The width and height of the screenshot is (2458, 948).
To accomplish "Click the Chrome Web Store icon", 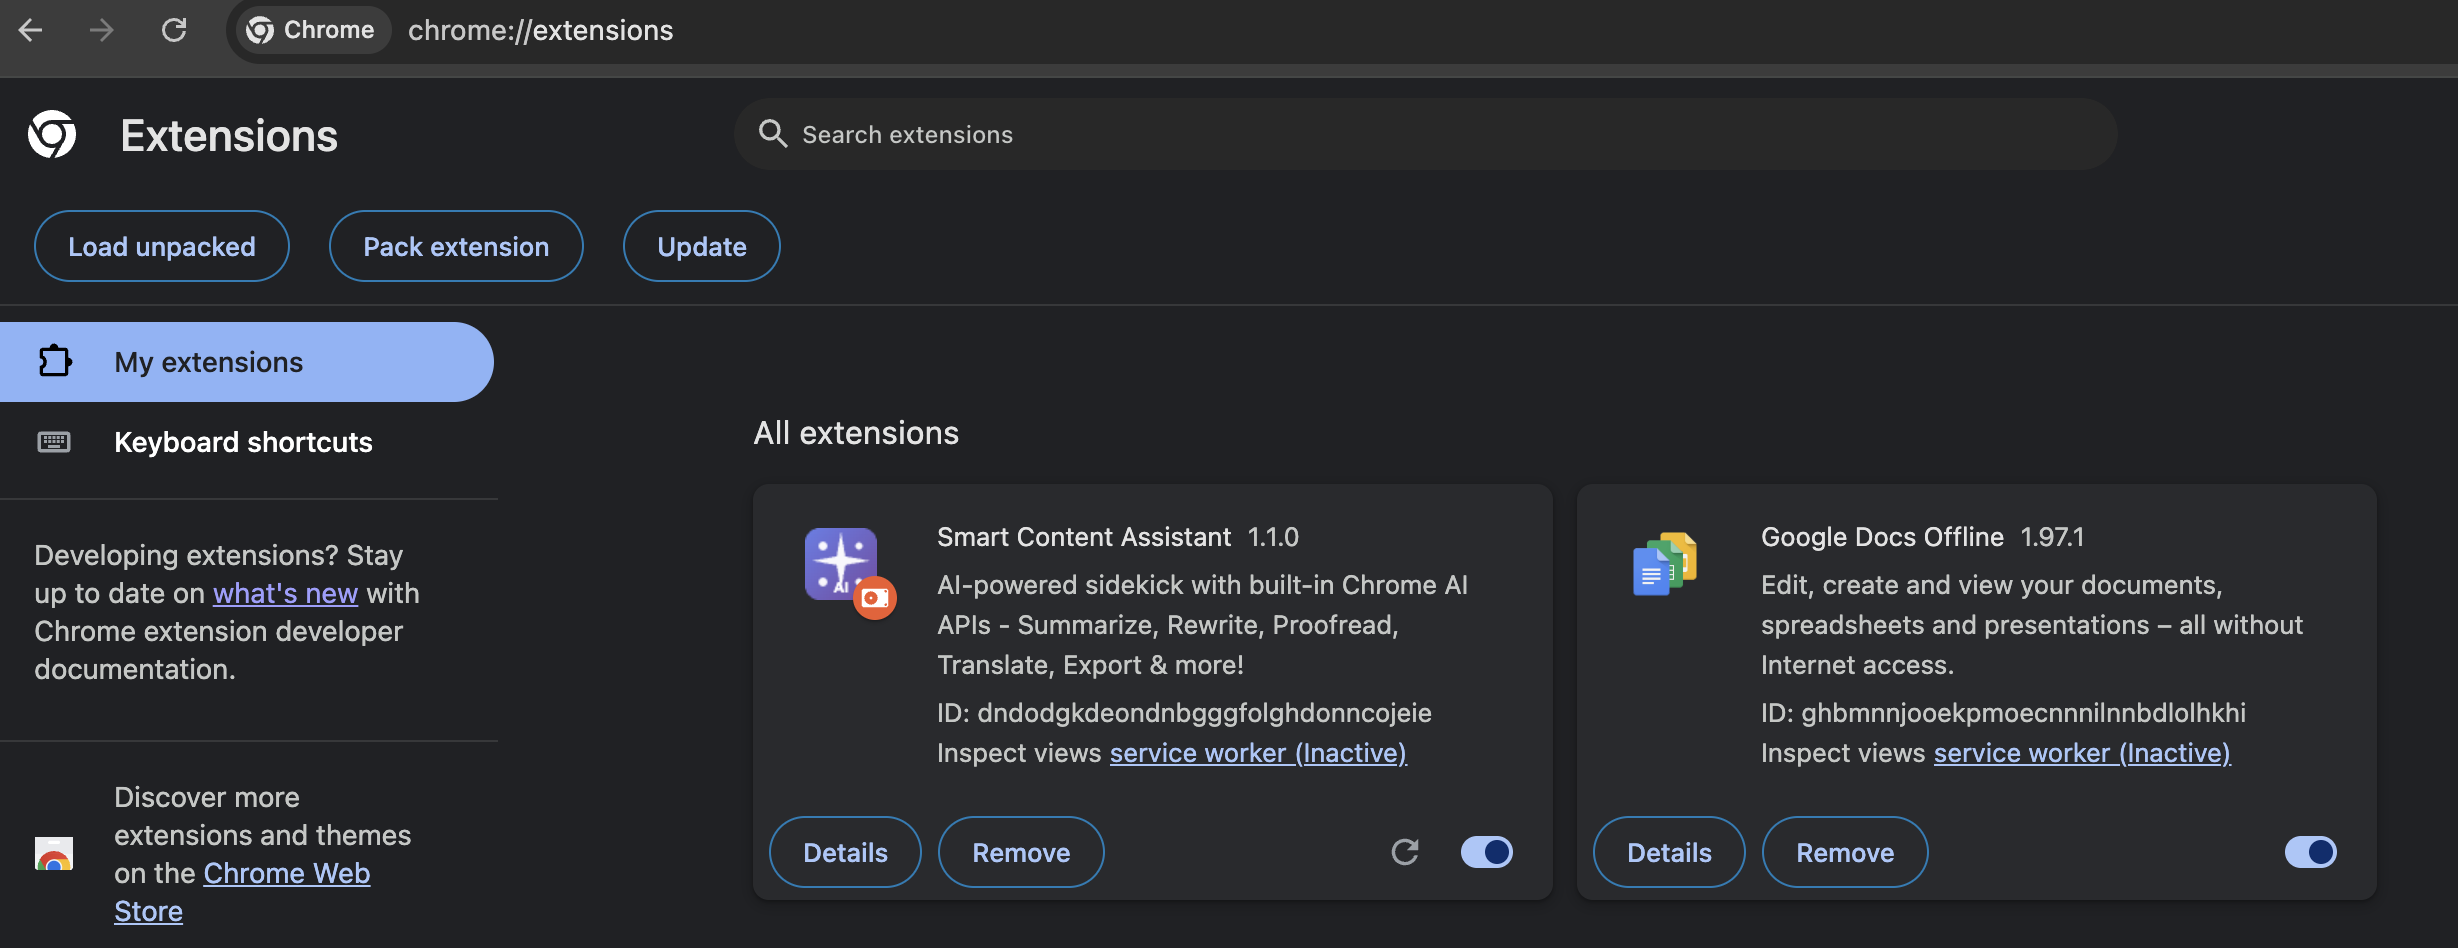I will 54,854.
